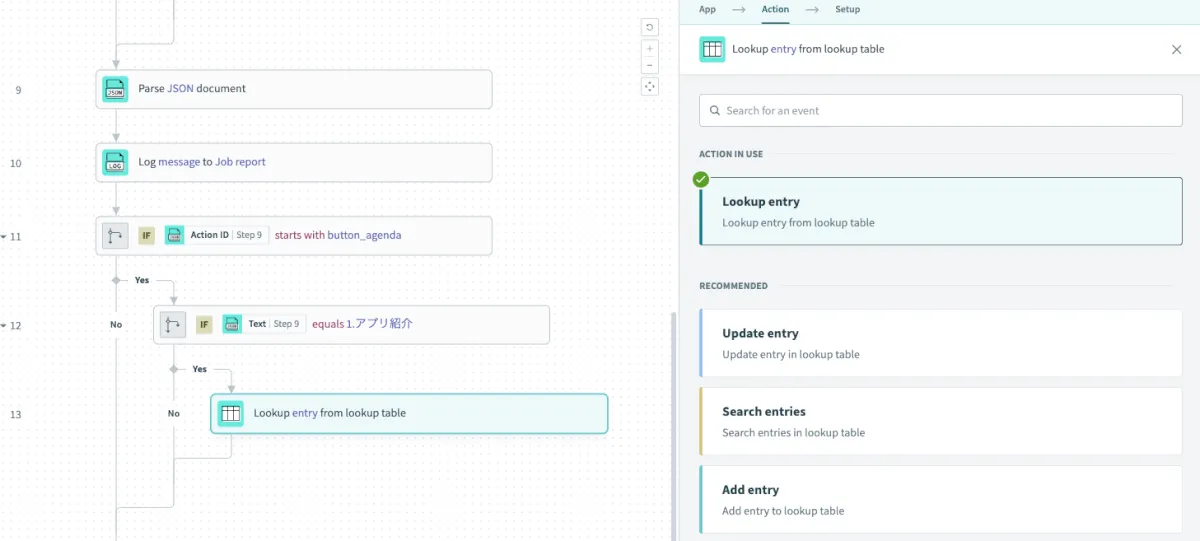Click step number 13 label
The image size is (1200, 541).
pyautogui.click(x=16, y=414)
